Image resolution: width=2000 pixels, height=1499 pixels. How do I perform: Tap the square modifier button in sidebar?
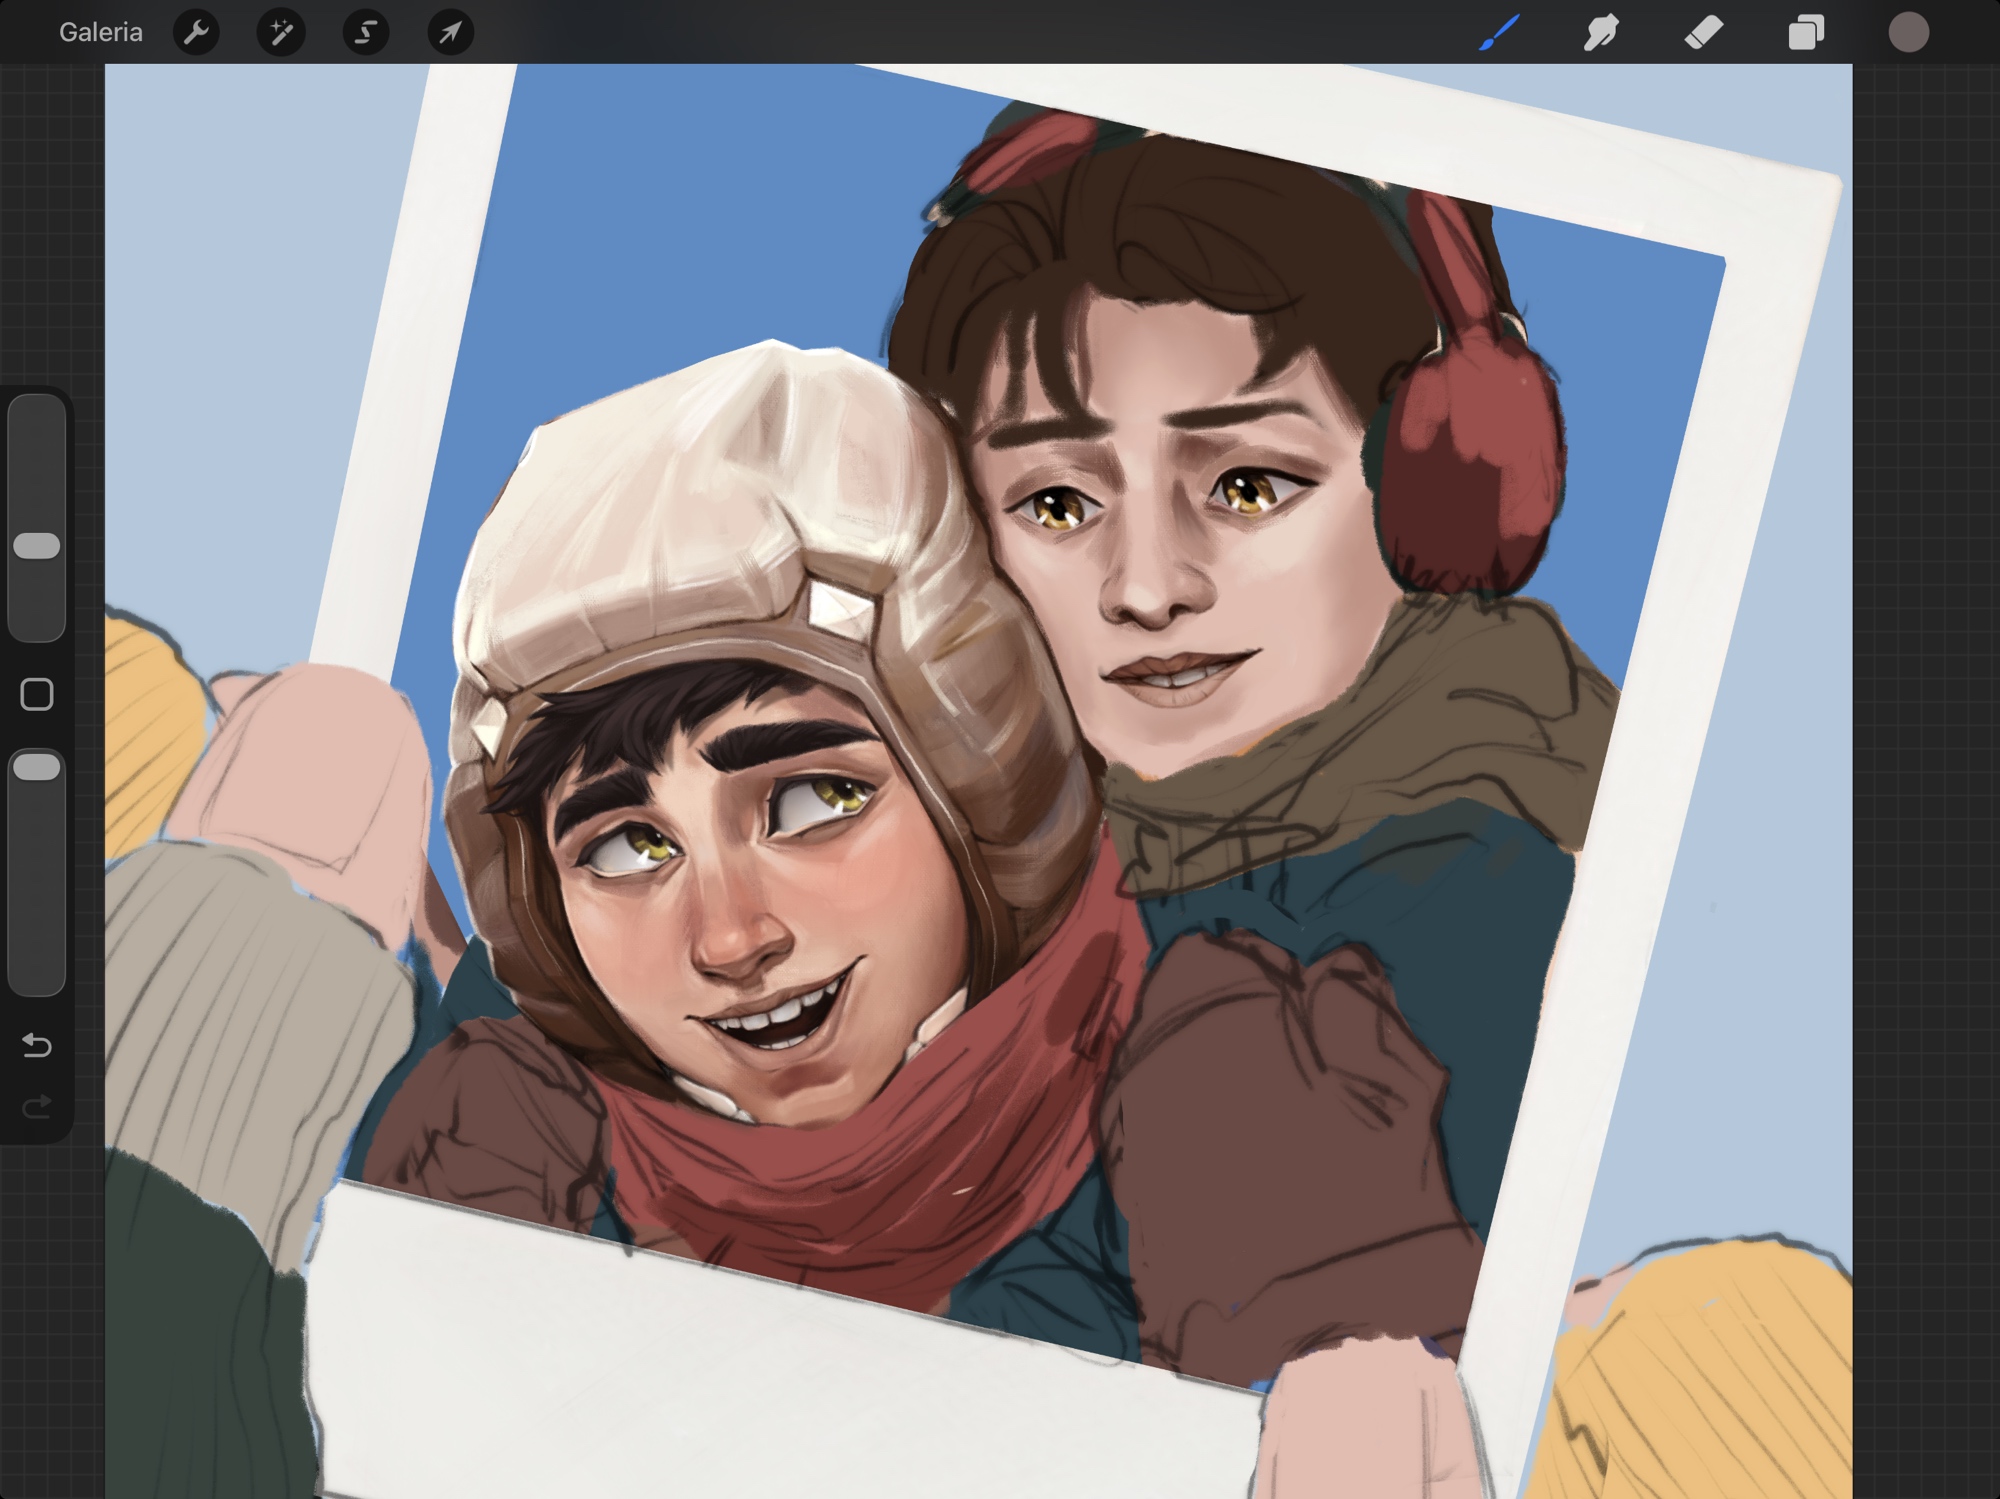pos(37,694)
